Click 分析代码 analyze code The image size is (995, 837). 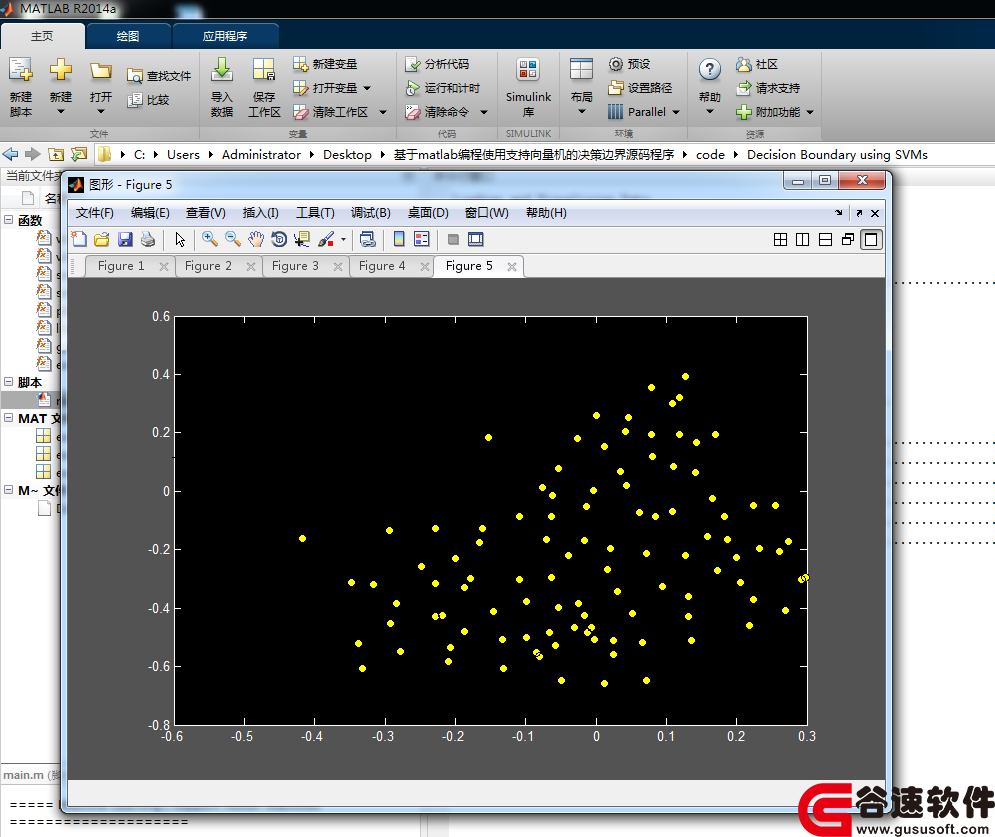[x=437, y=64]
